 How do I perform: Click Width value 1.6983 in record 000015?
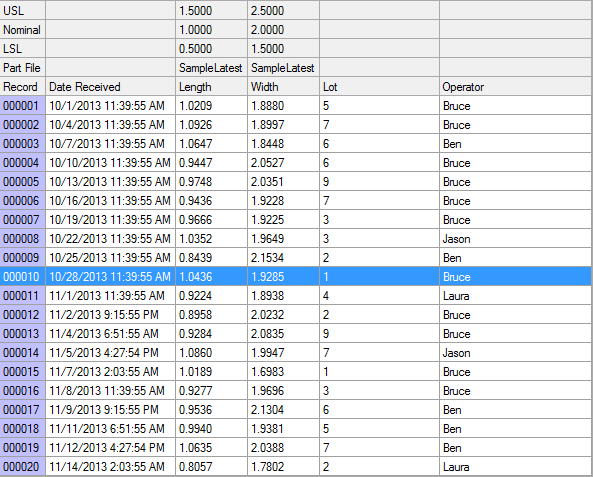click(284, 371)
